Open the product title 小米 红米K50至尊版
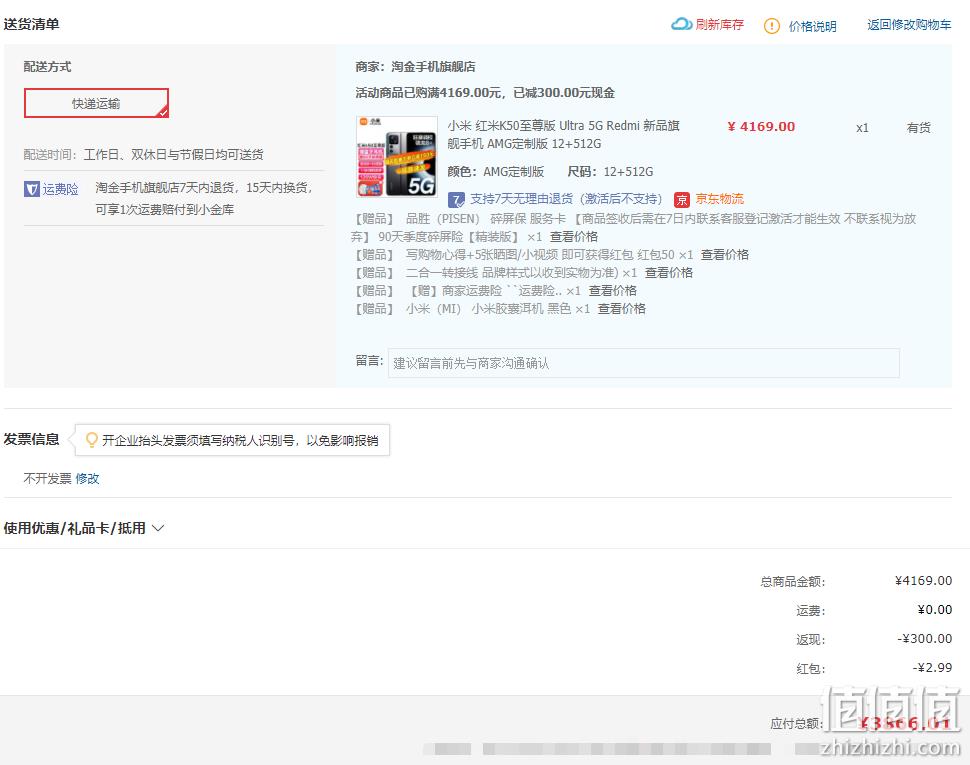 click(x=564, y=134)
